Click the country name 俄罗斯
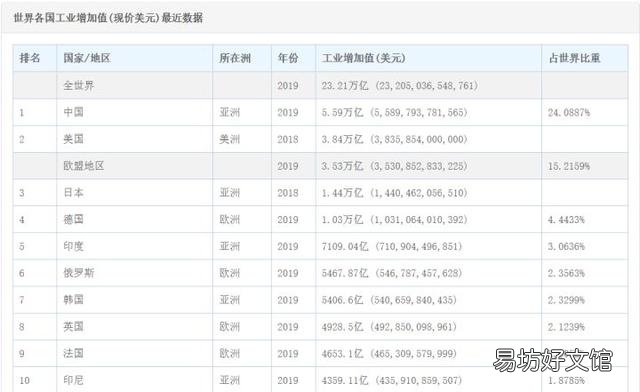The height and width of the screenshot is (392, 640). tap(79, 273)
